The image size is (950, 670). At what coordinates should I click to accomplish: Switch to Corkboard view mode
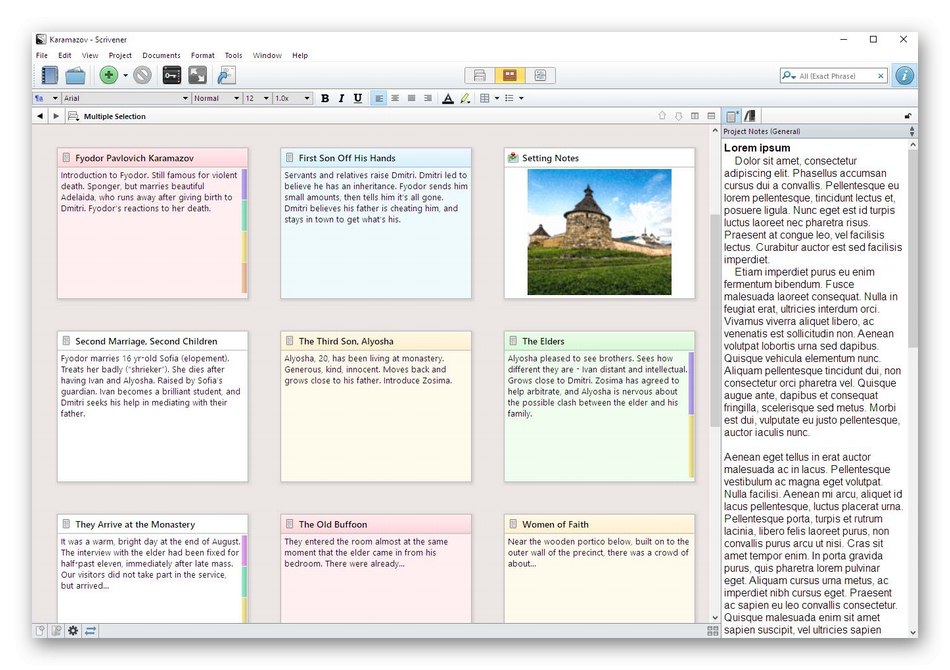tap(510, 75)
